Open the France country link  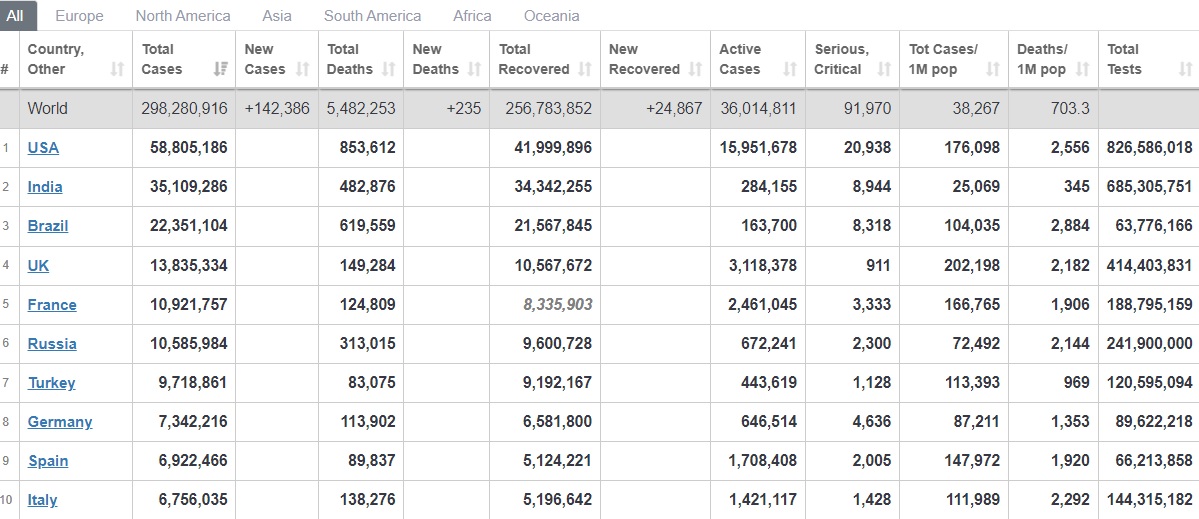point(52,305)
